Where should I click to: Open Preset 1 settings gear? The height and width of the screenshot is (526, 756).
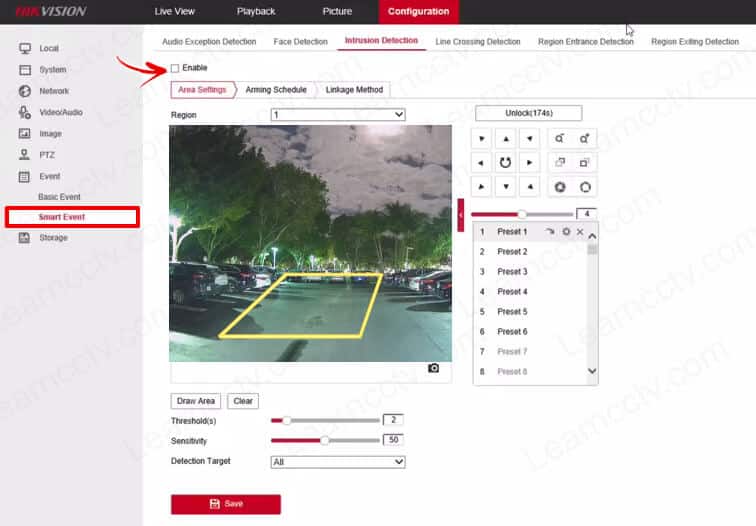(565, 232)
